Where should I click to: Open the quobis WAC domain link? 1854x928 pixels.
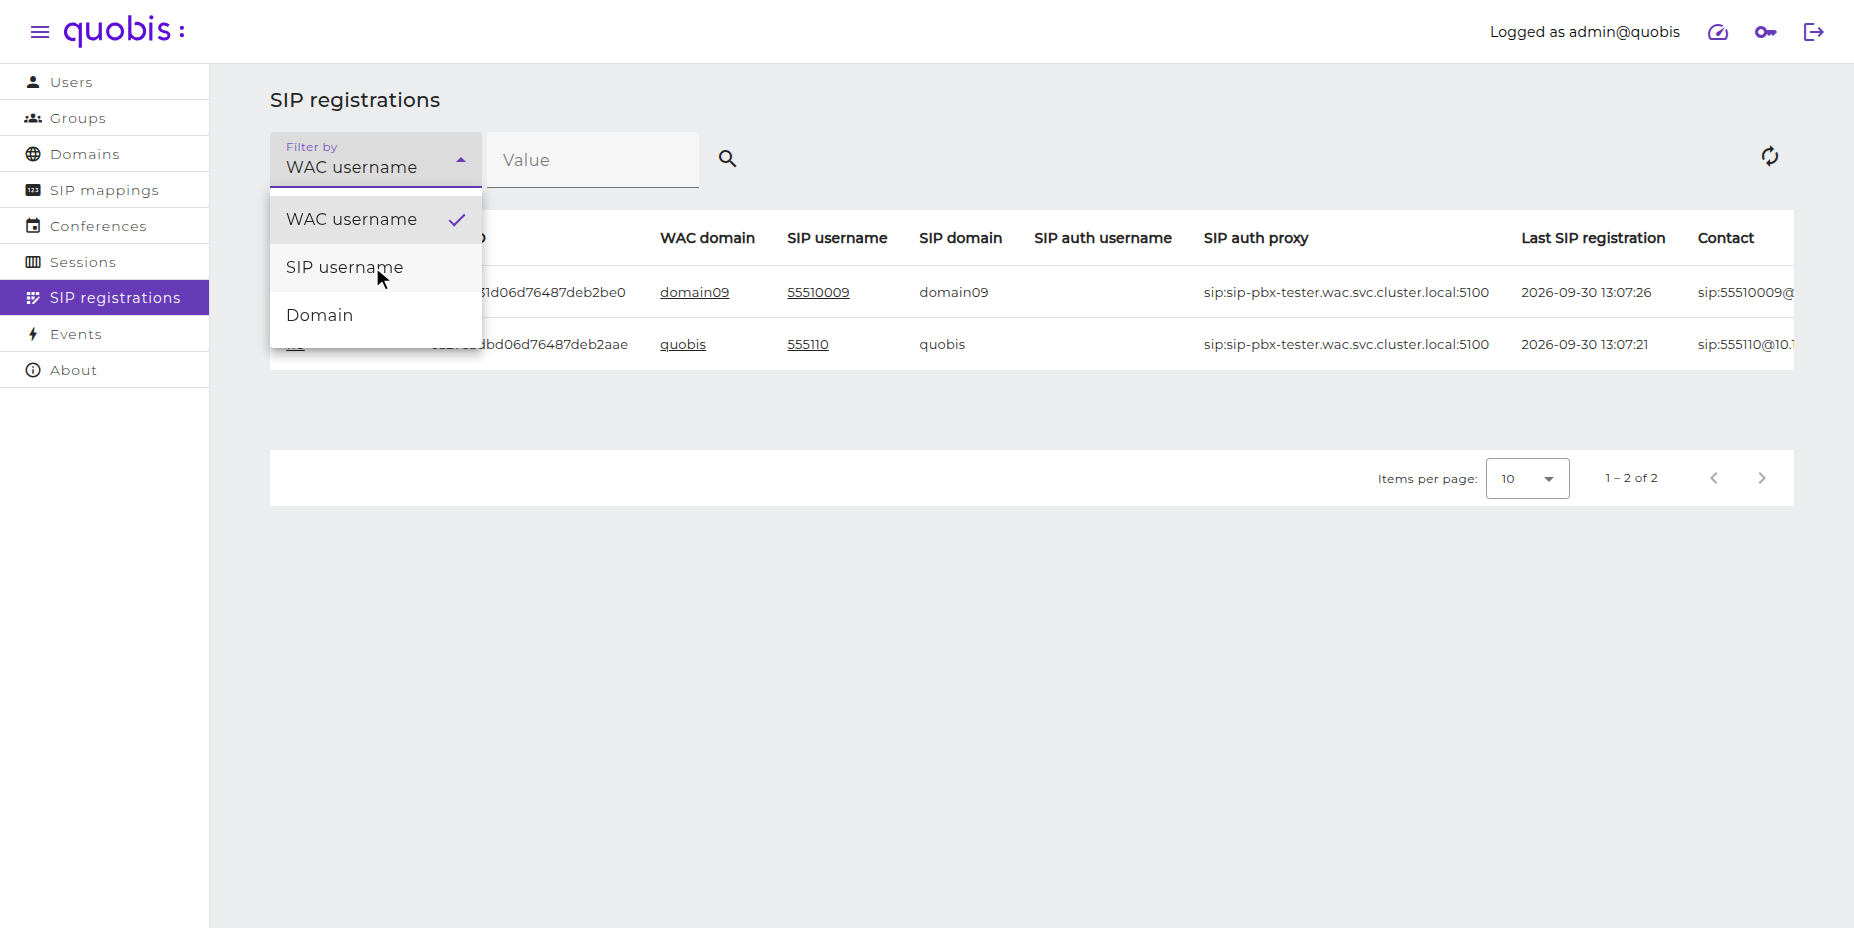[683, 345]
